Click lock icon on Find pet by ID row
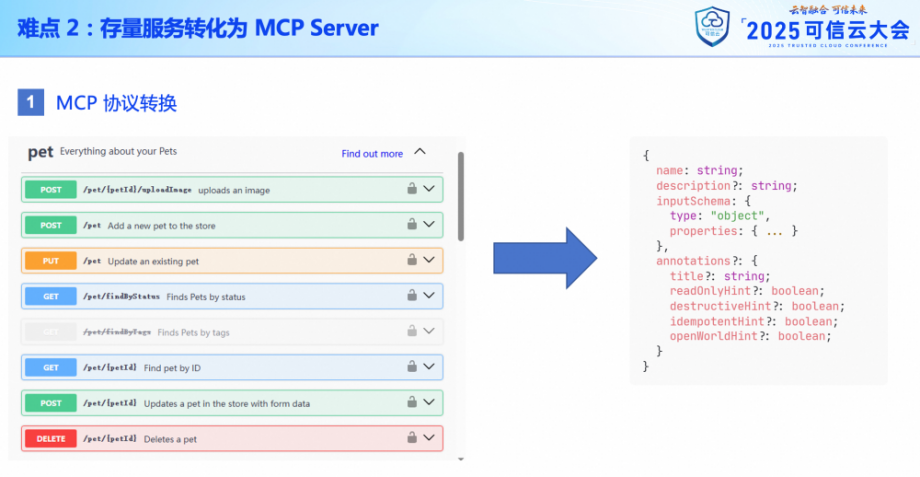 (412, 366)
